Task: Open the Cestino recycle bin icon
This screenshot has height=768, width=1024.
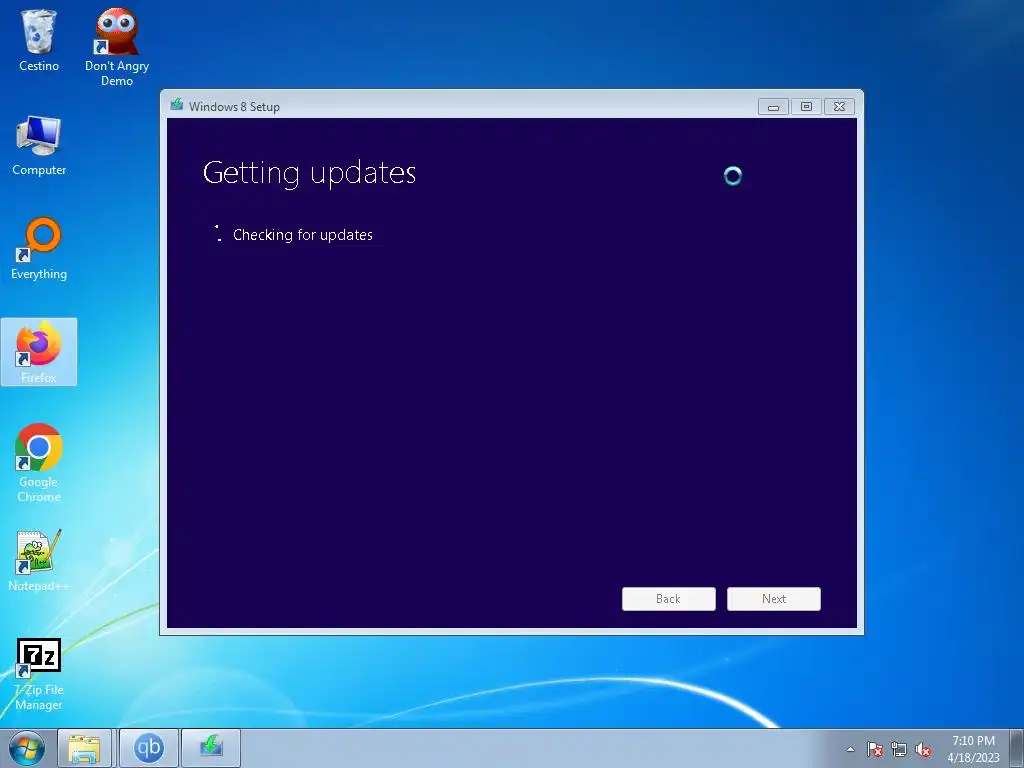Action: coord(39,40)
